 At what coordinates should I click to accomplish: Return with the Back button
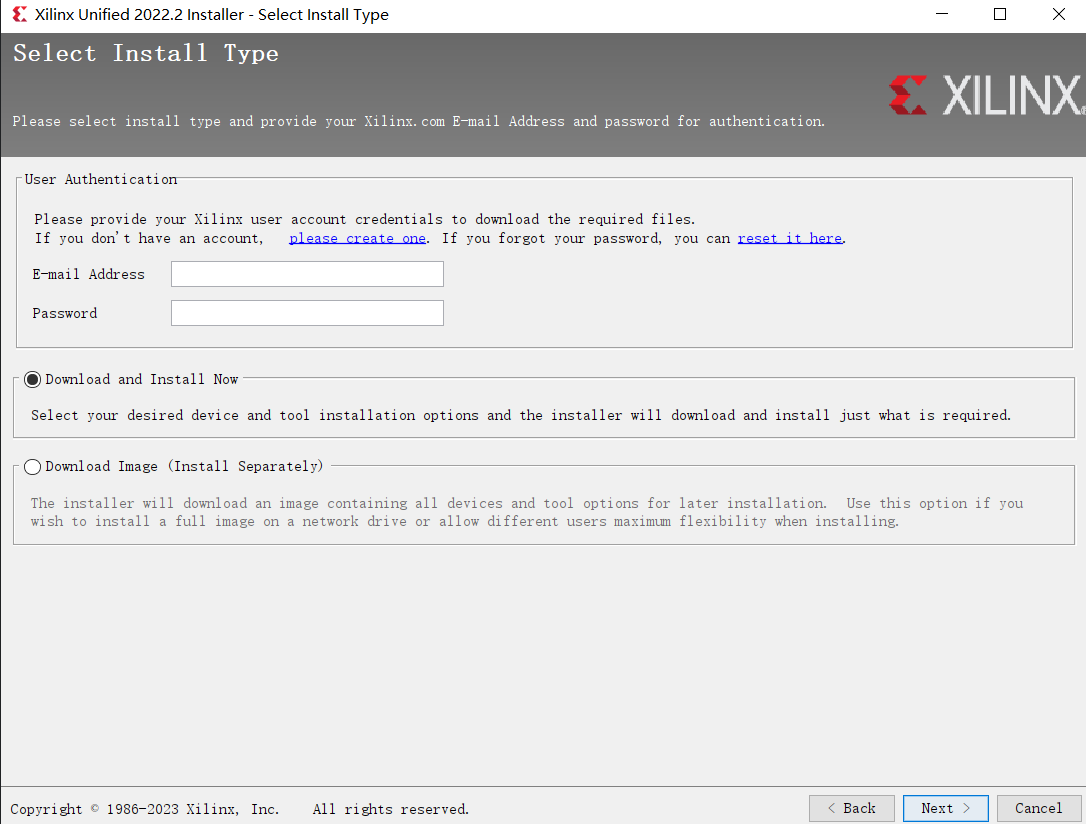click(851, 808)
